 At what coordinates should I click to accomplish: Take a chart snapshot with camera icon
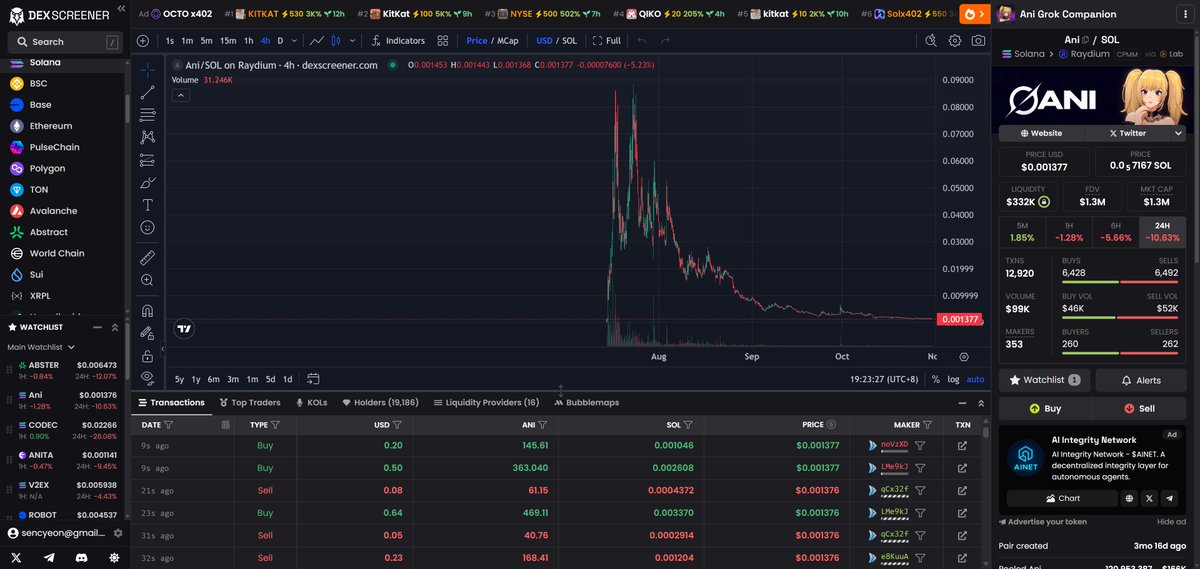point(978,41)
